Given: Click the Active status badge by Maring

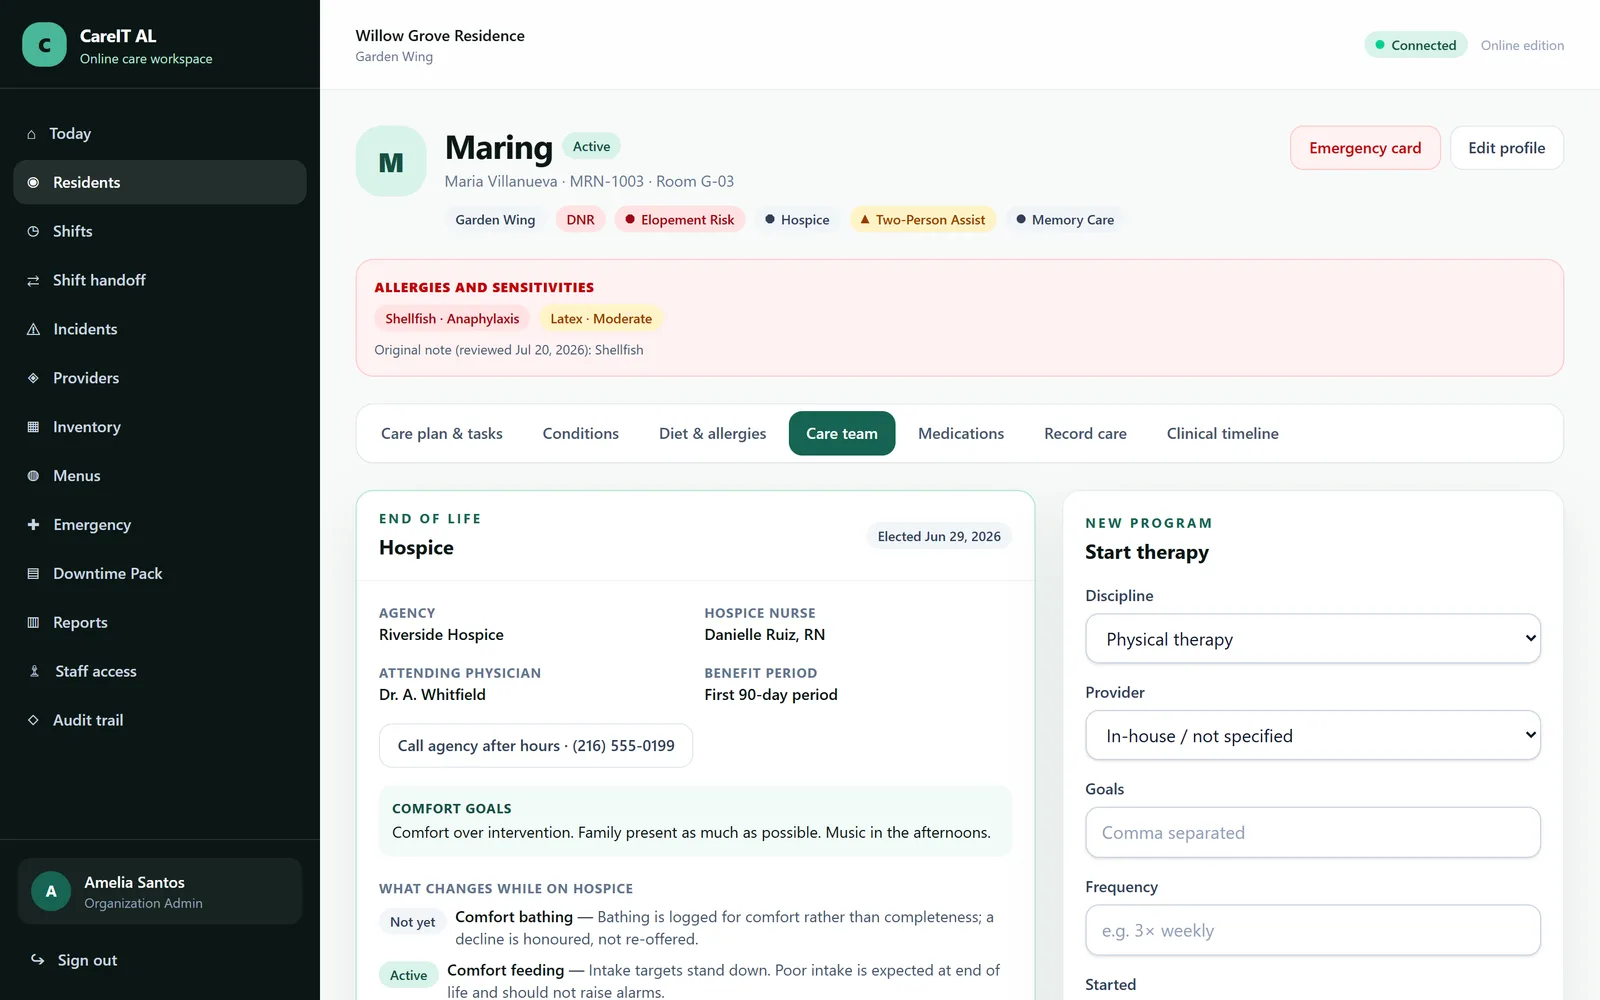Looking at the screenshot, I should pos(591,146).
